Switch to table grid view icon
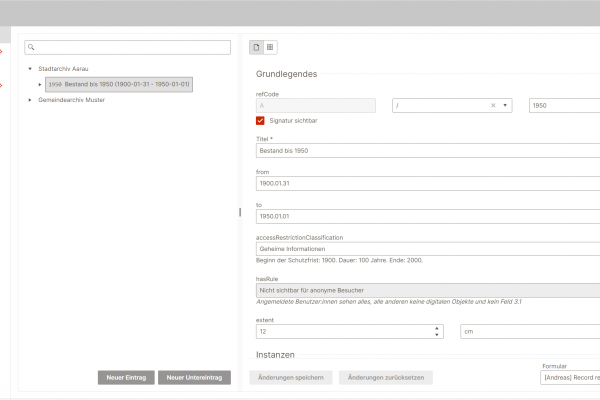600x400 pixels. tap(270, 47)
